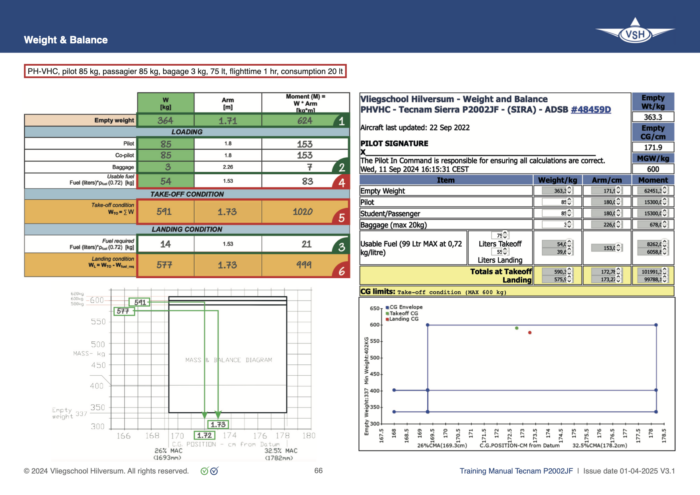Use the Student/Passenger Arm/cm stepper arrows

click(x=619, y=213)
